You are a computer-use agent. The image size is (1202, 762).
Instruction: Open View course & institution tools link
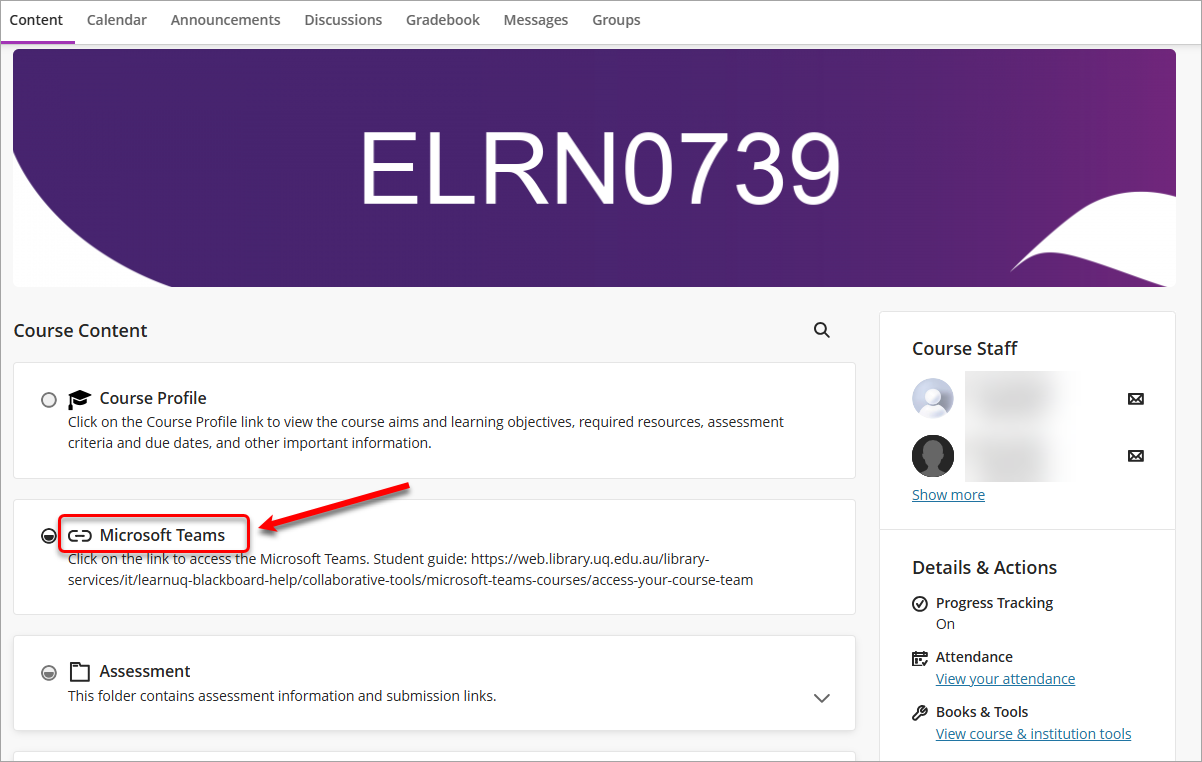[x=1033, y=734]
